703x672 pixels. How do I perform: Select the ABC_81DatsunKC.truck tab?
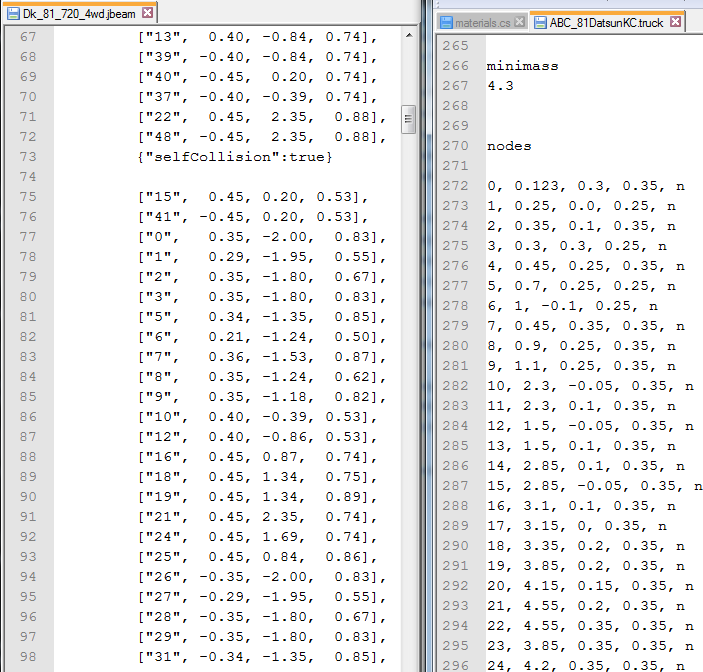[606, 22]
